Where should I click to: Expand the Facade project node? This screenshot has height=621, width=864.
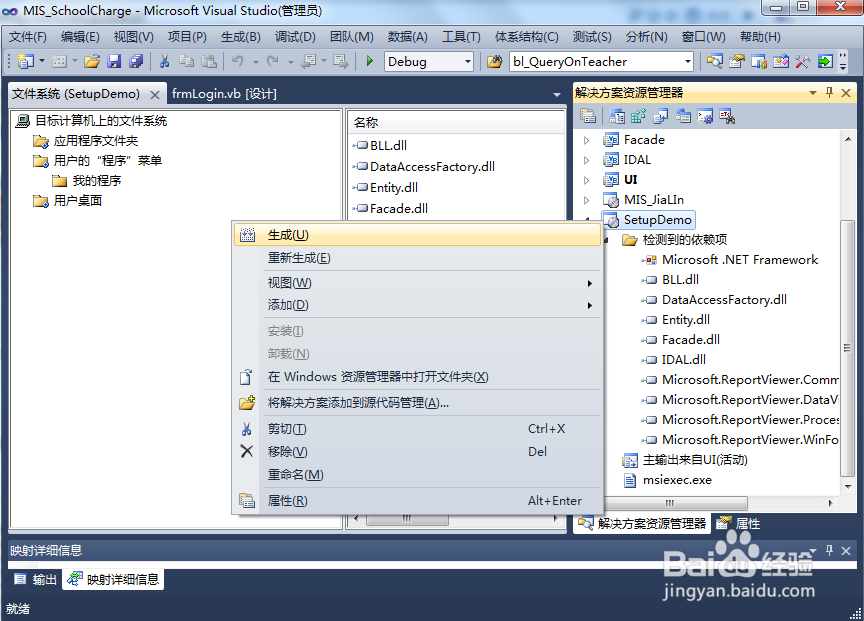587,139
